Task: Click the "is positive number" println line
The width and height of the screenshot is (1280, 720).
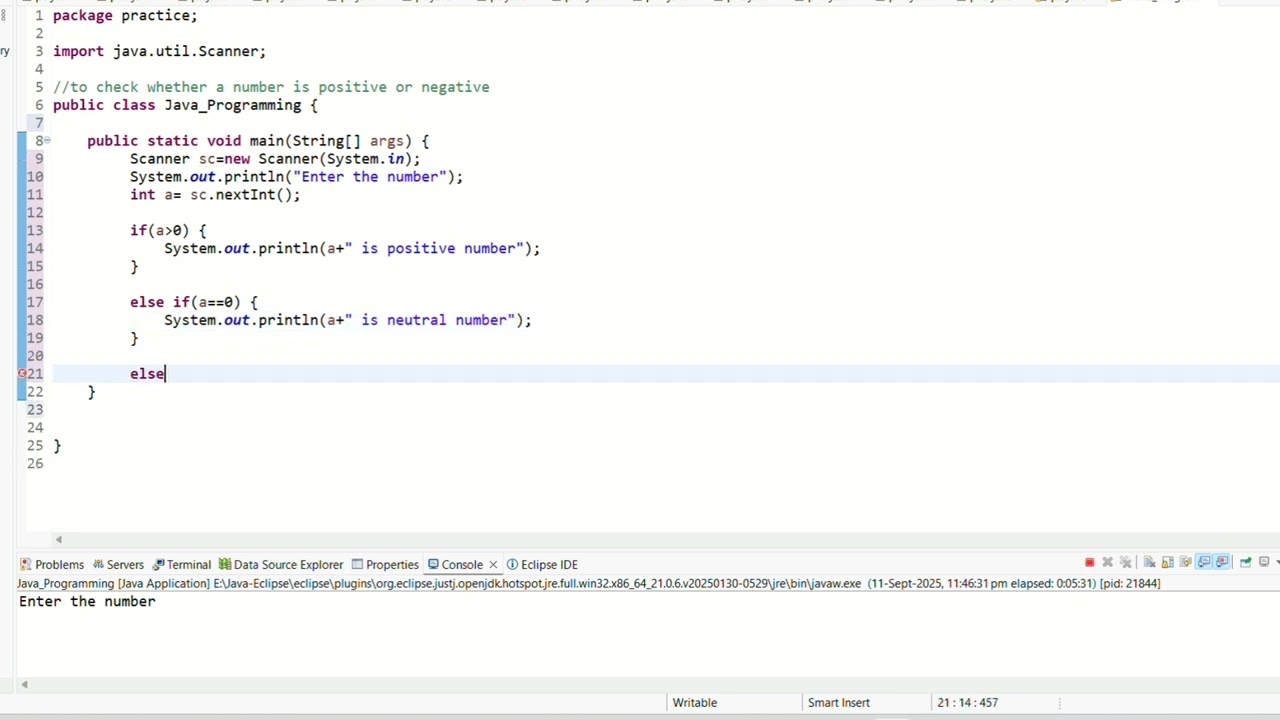Action: [x=352, y=249]
